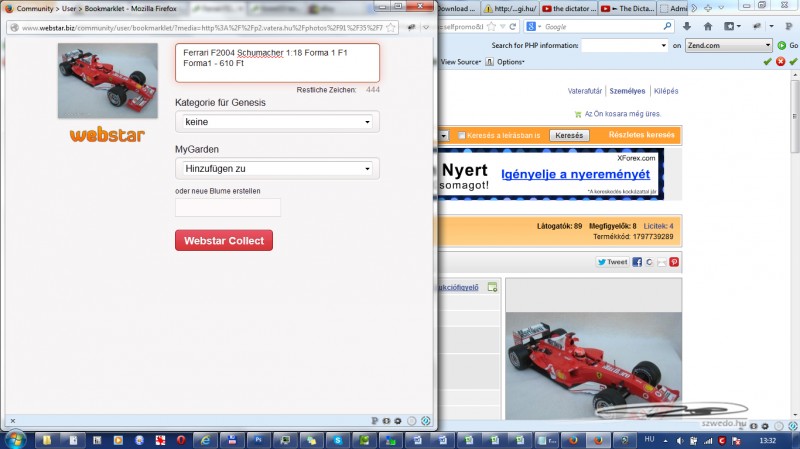Click the Tweet button
This screenshot has width=800, height=449.
[612, 262]
